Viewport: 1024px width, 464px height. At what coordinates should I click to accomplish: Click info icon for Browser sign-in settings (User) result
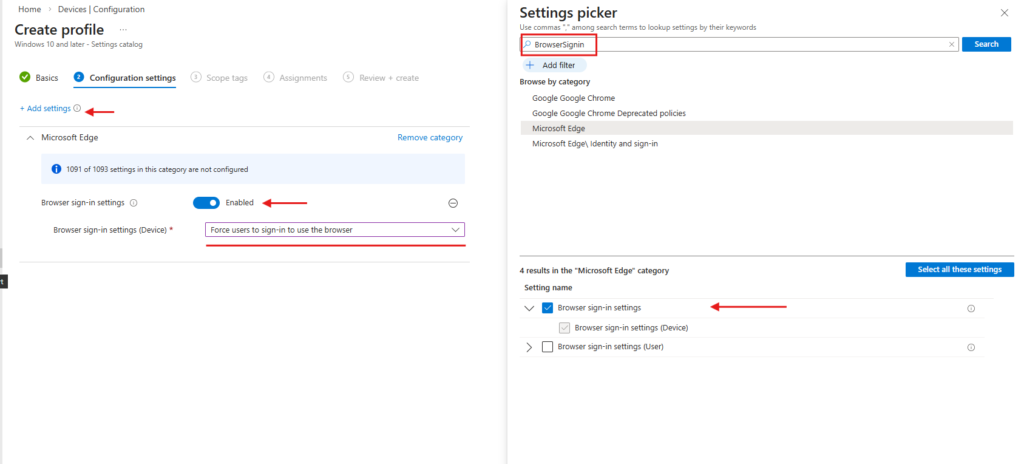970,347
